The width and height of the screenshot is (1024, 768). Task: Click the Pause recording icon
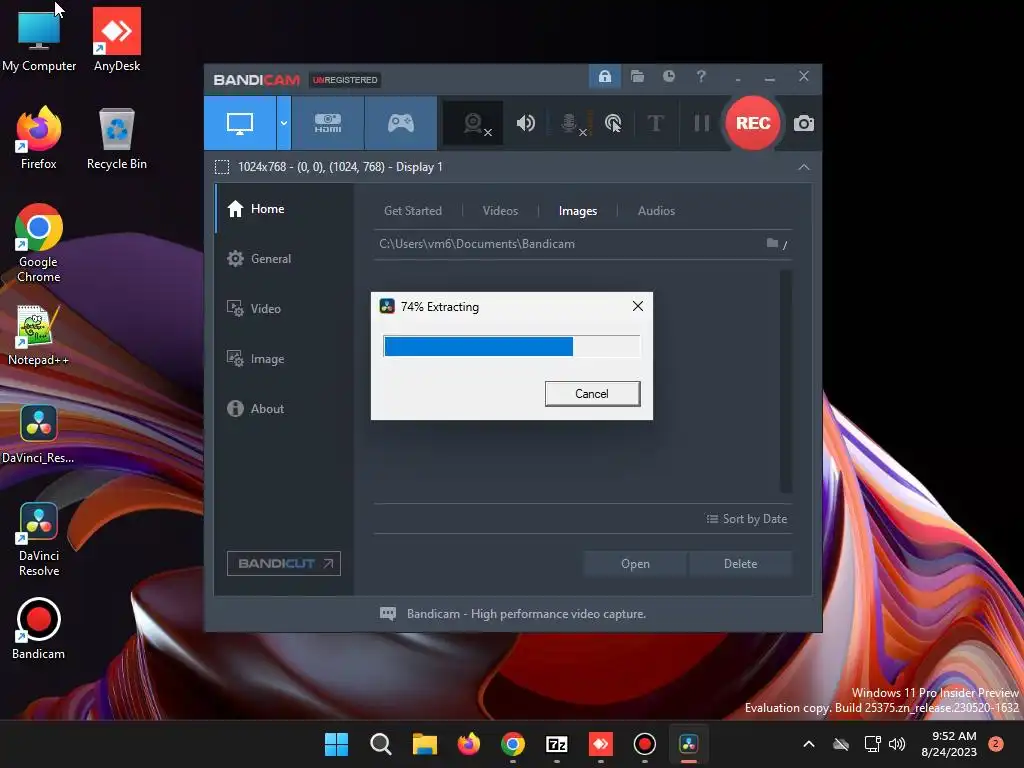[x=701, y=123]
